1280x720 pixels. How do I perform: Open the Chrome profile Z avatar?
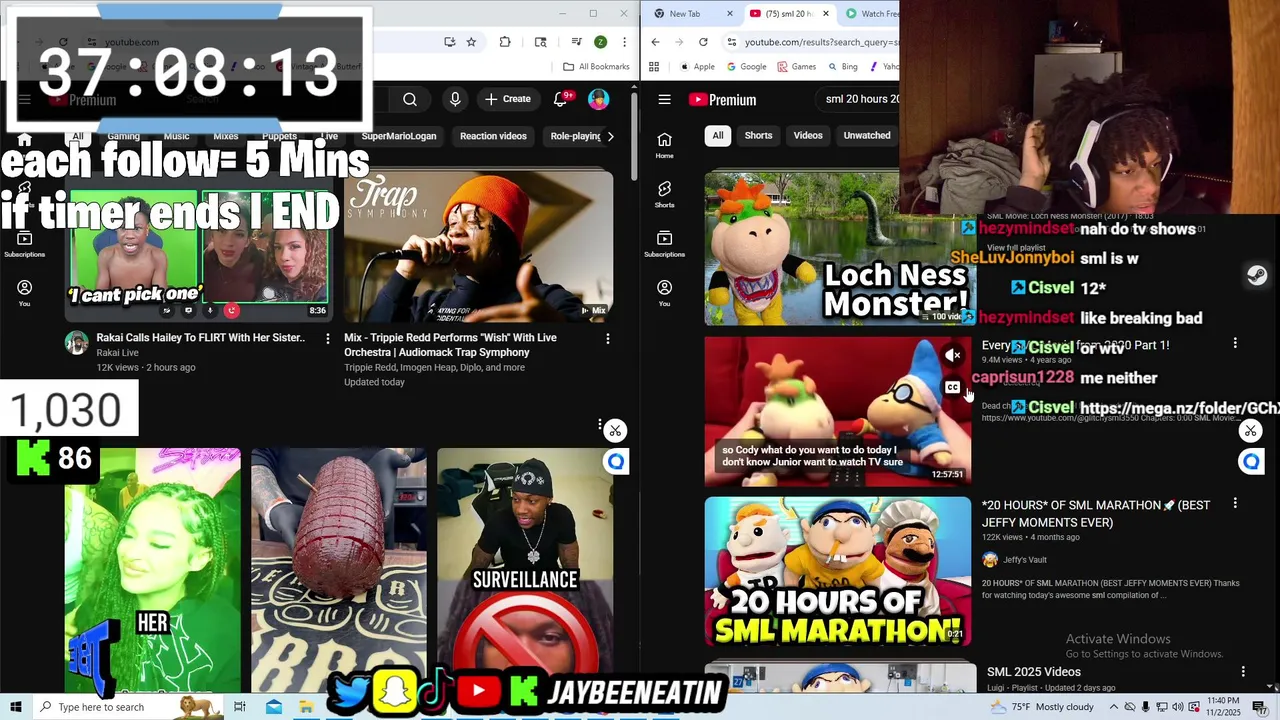click(600, 42)
